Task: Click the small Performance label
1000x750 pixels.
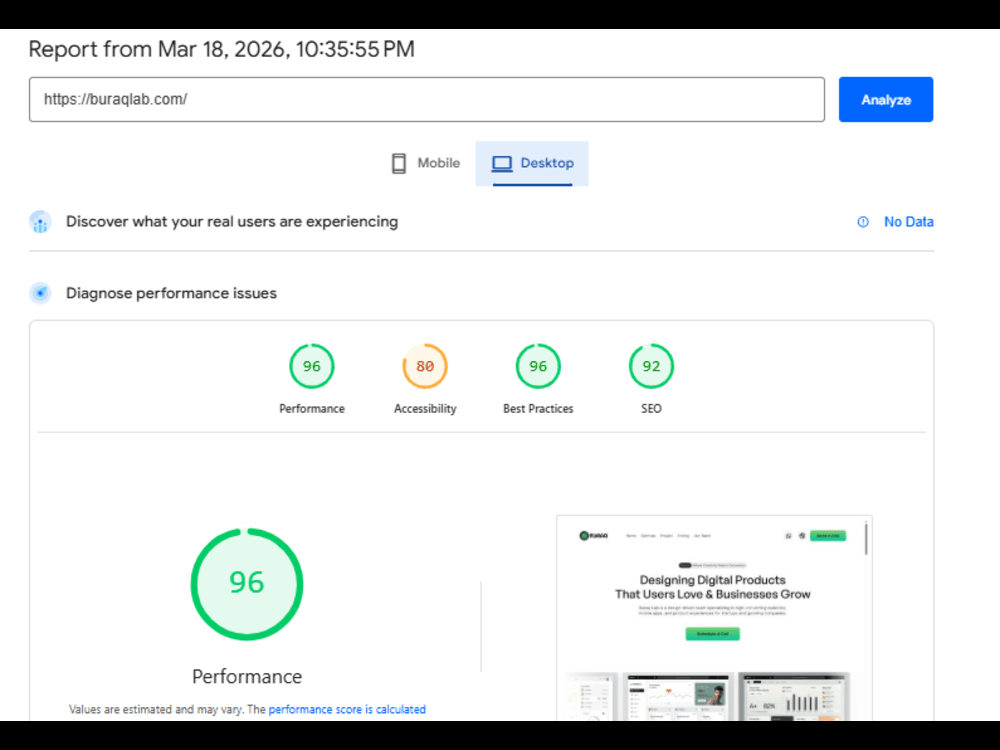Action: click(x=311, y=409)
